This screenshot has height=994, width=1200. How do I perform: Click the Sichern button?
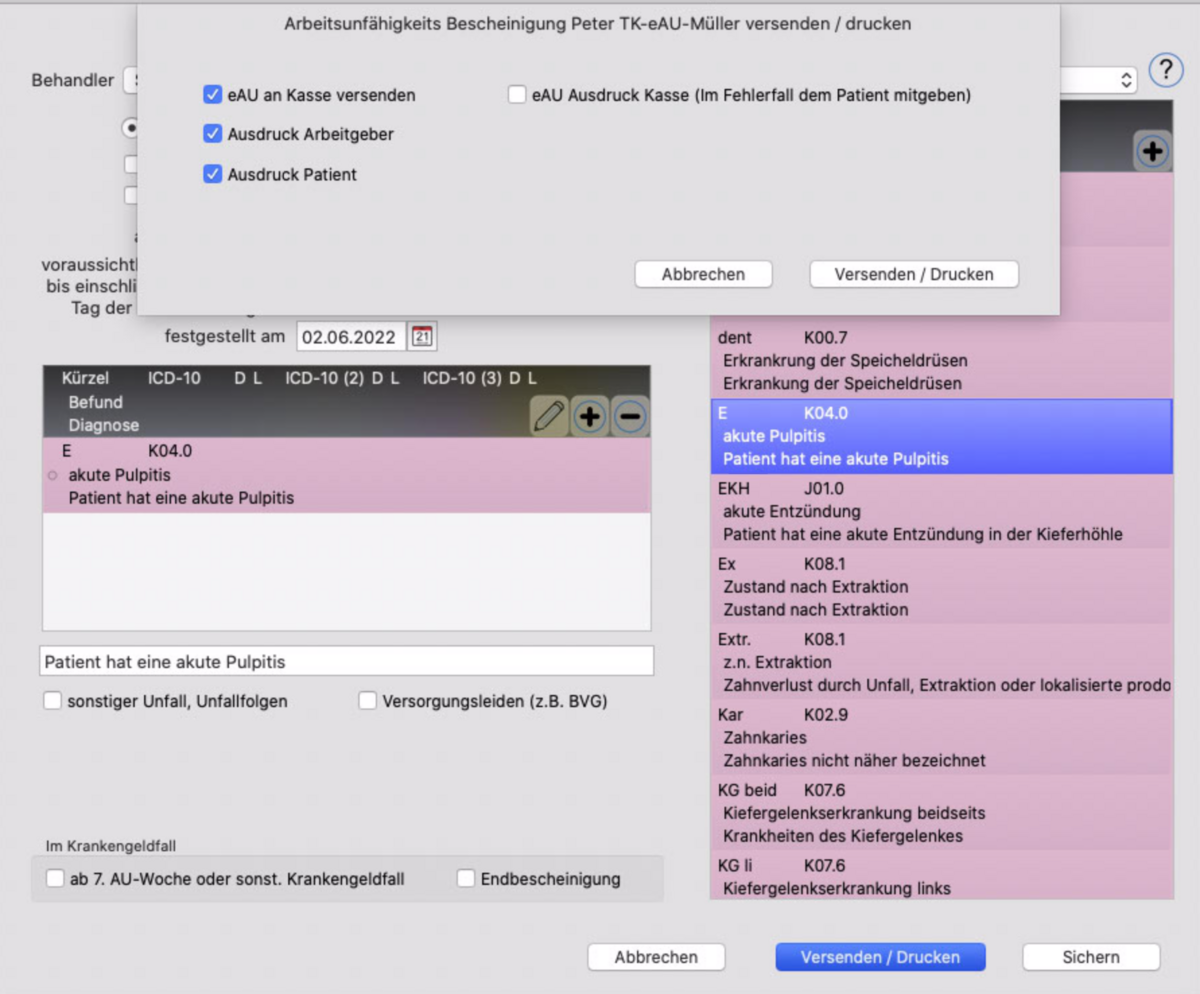(x=1090, y=957)
